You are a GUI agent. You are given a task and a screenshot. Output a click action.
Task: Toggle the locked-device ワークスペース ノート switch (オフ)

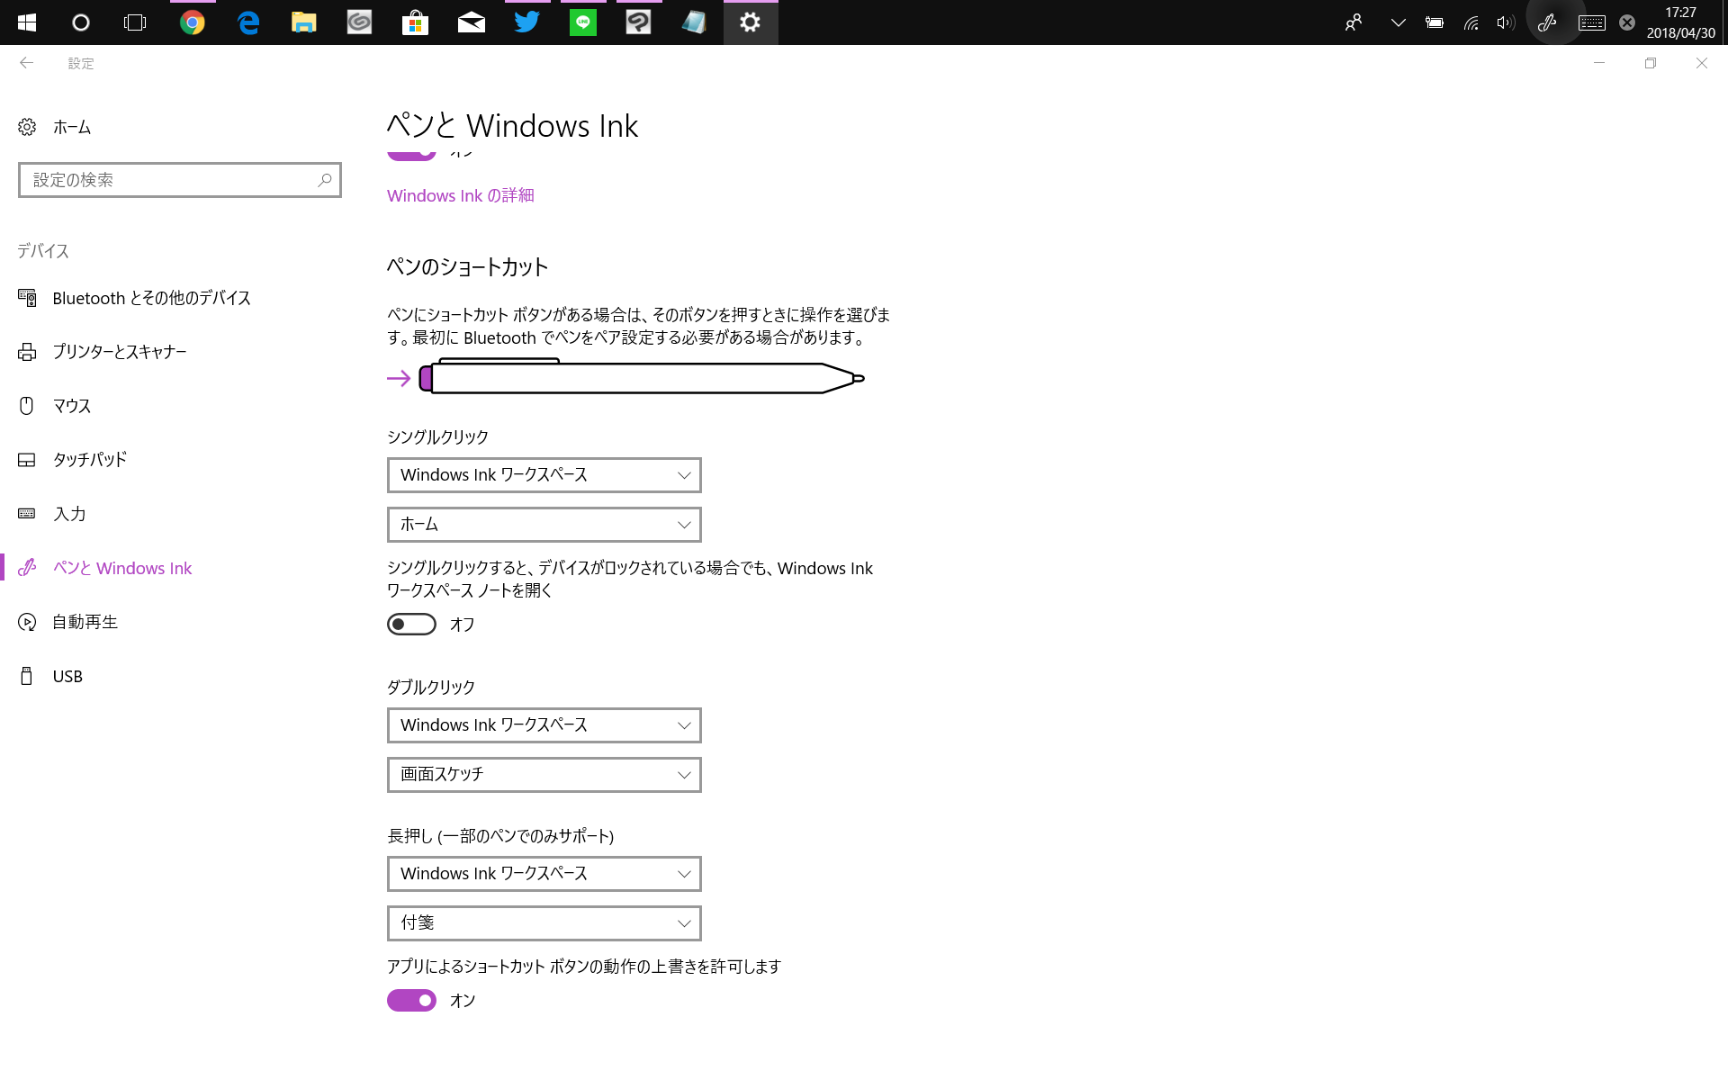pyautogui.click(x=412, y=624)
